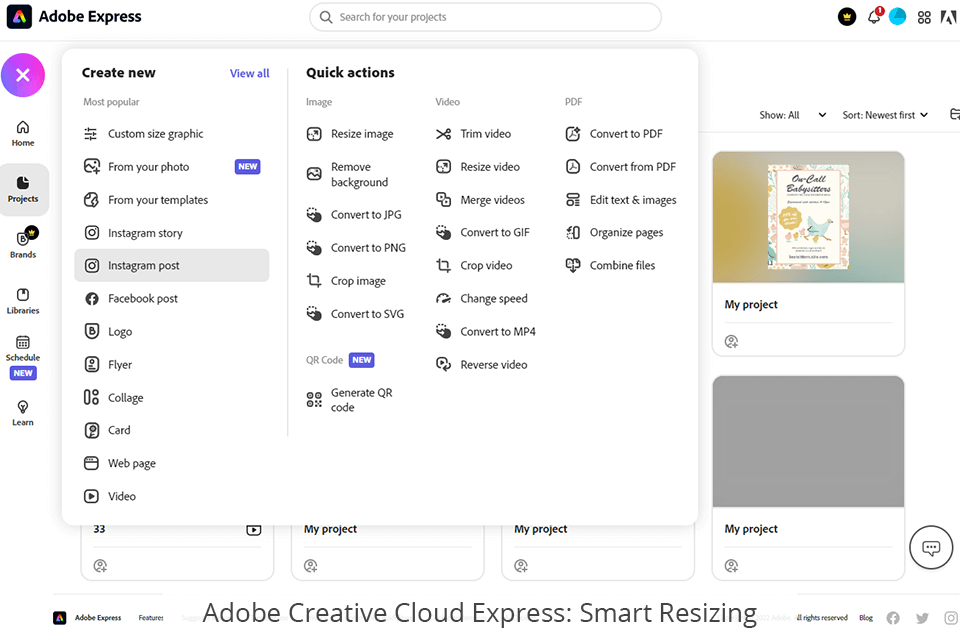Open the user profile avatar
Screen dimensions: 960x640
point(898,17)
